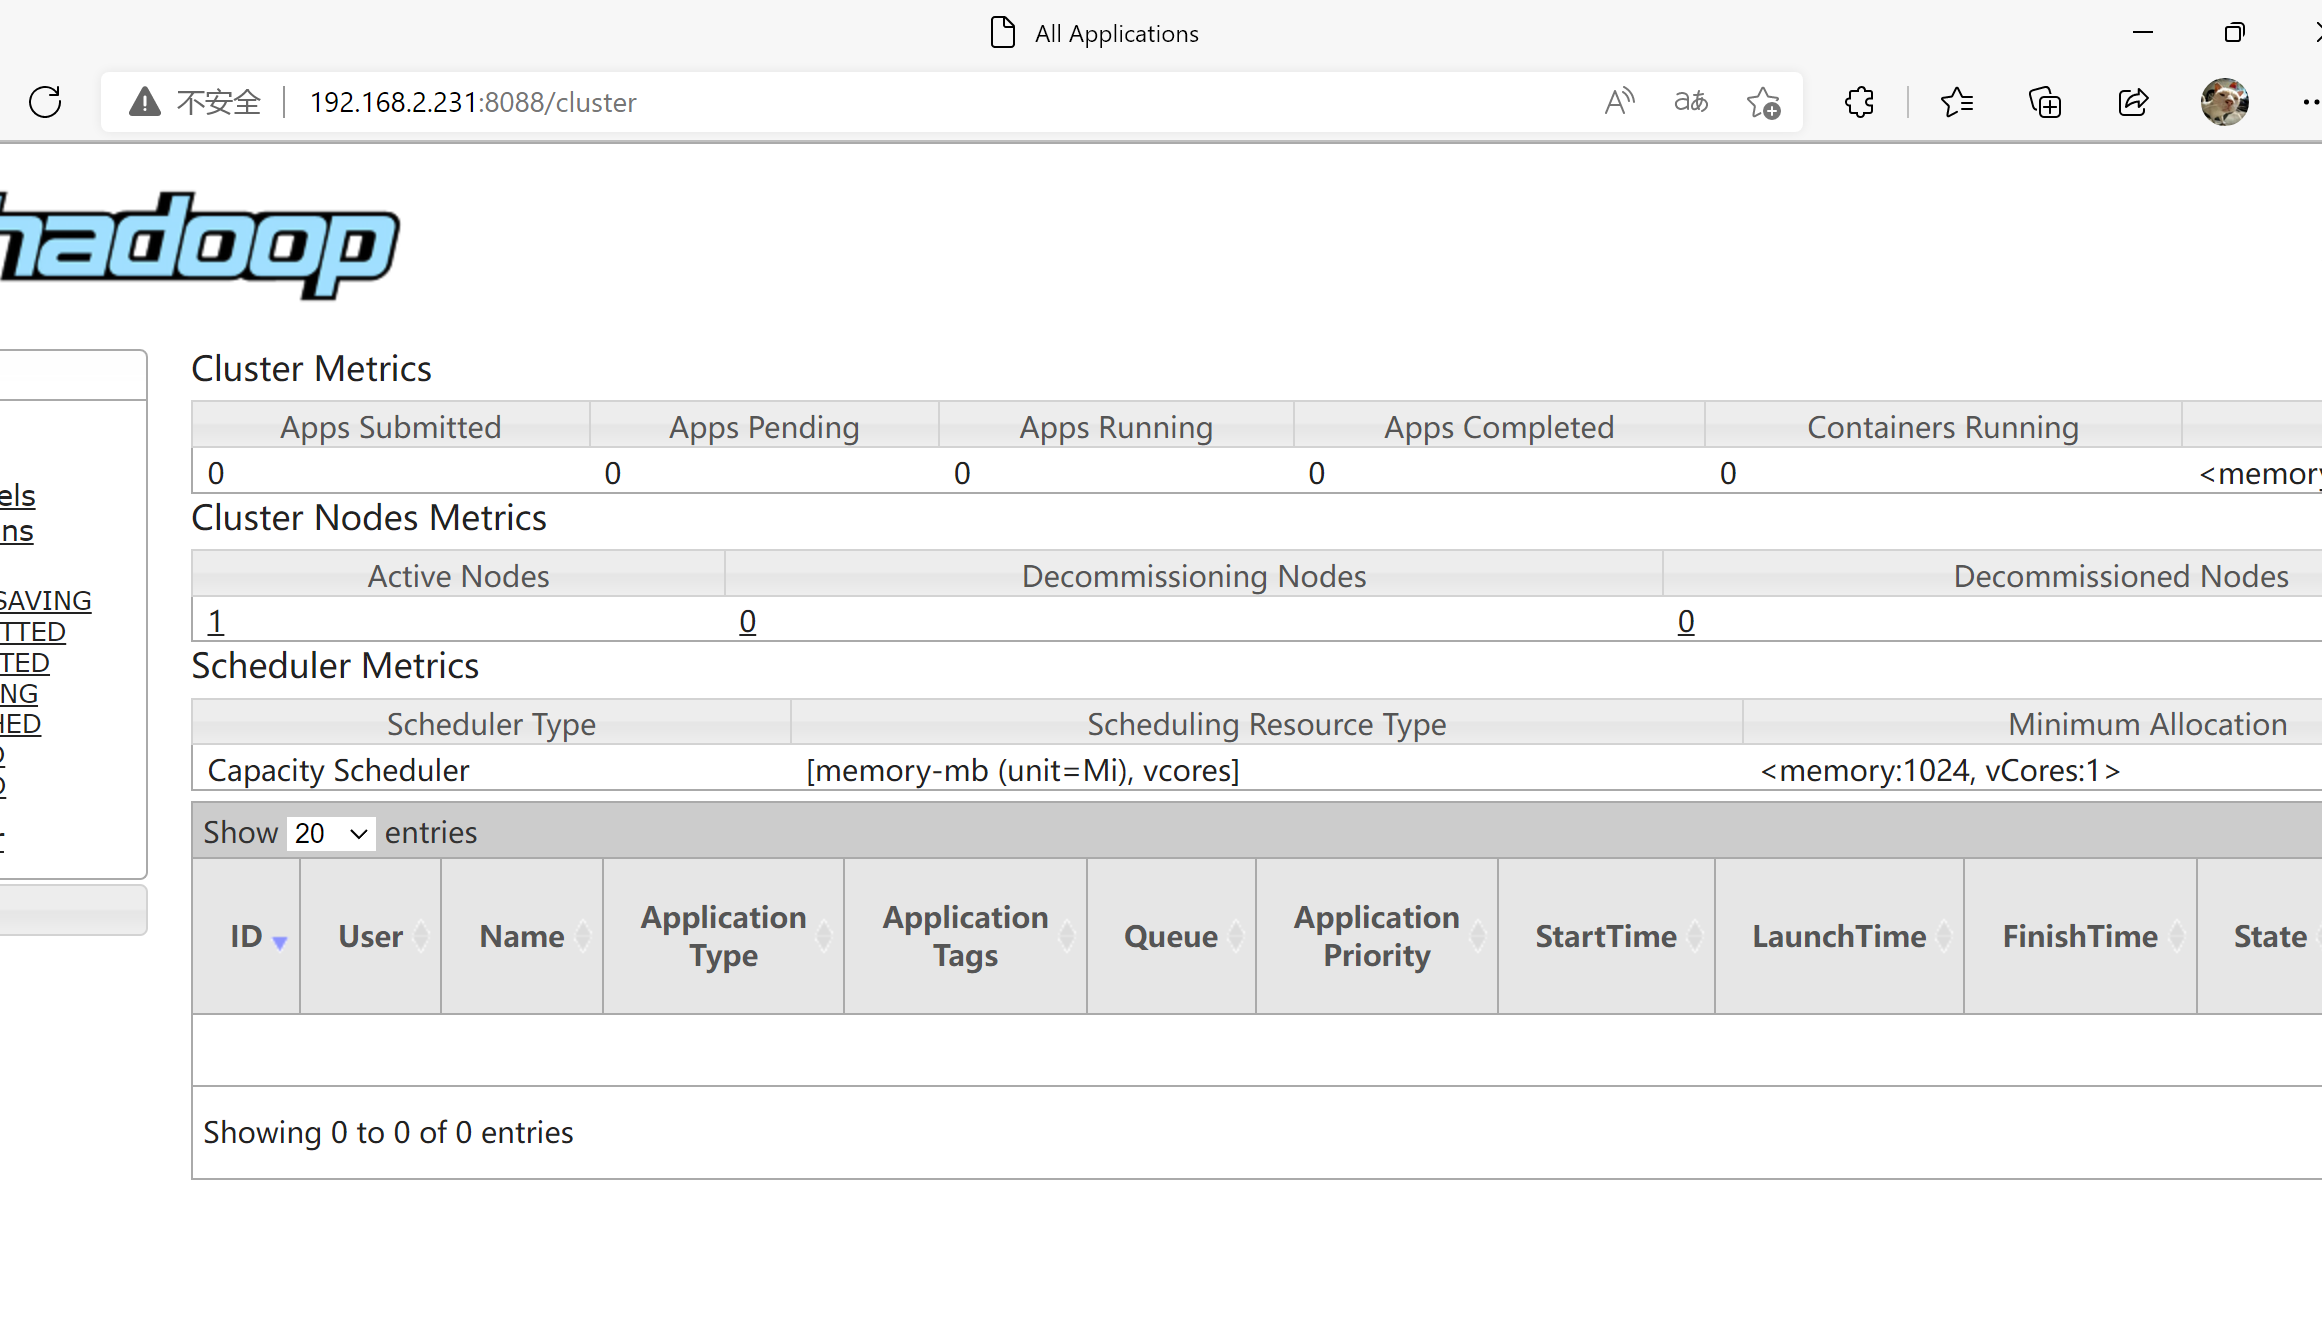Click the translate page icon

1691,102
